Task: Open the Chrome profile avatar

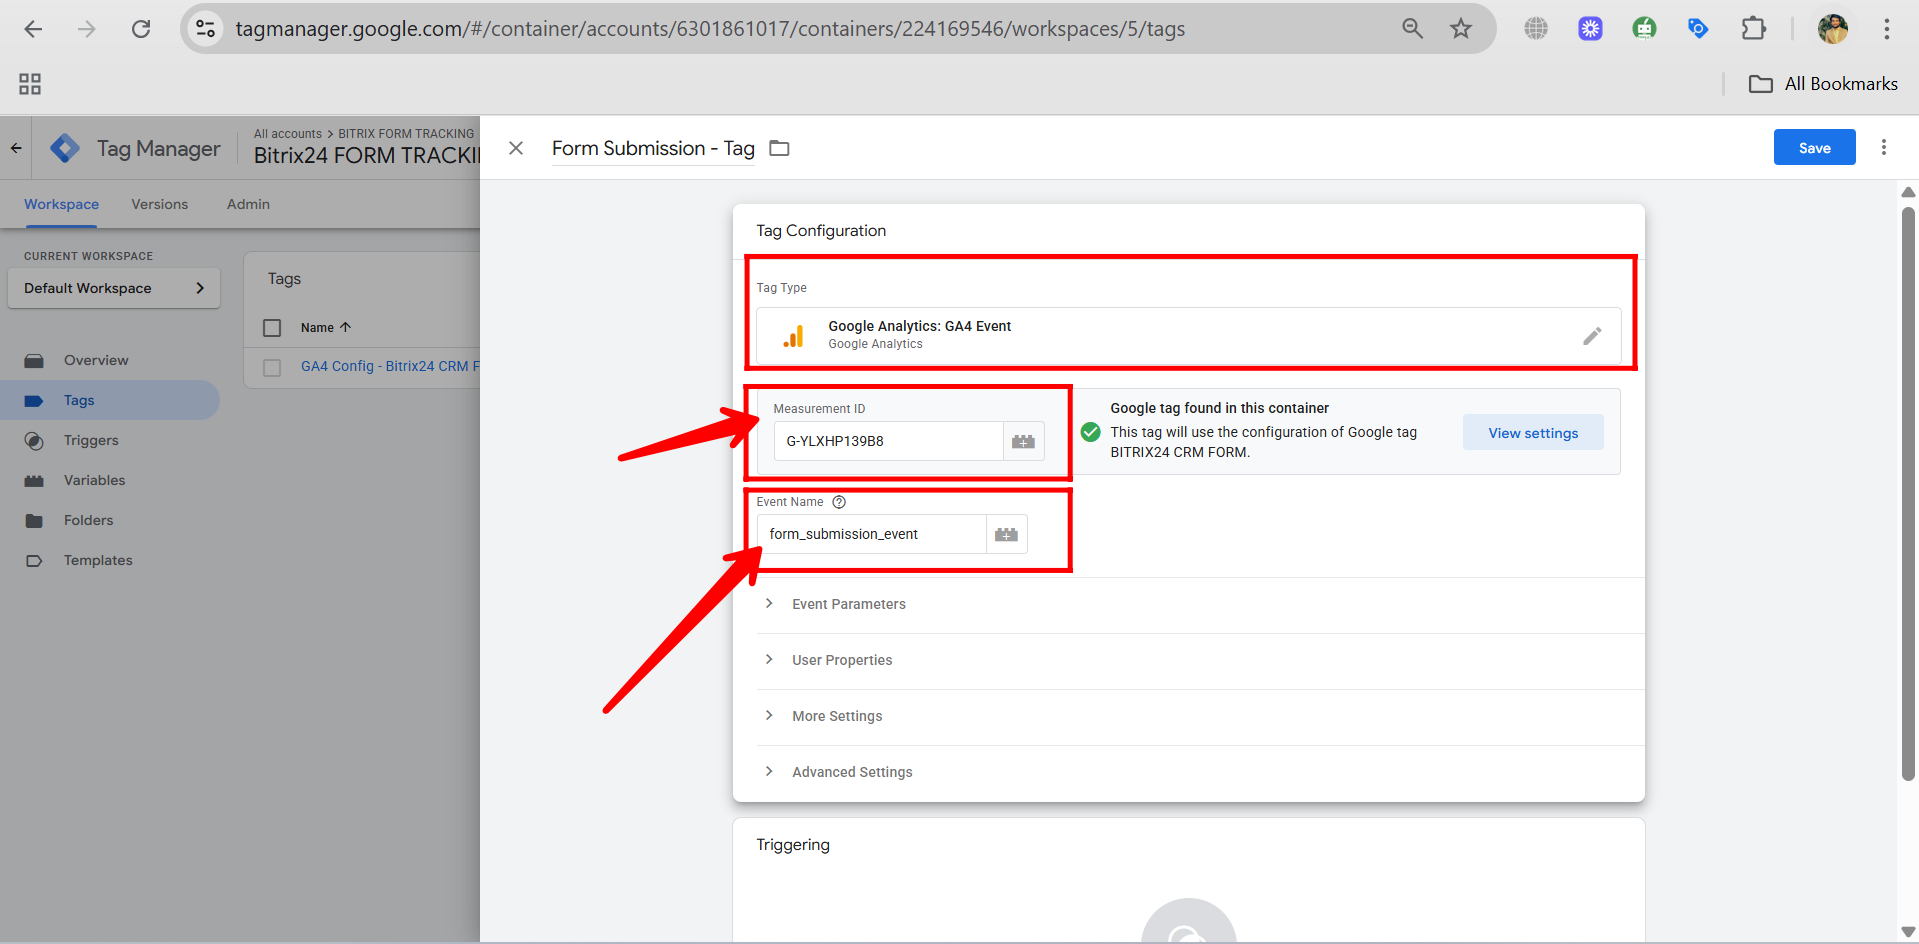Action: click(1832, 29)
